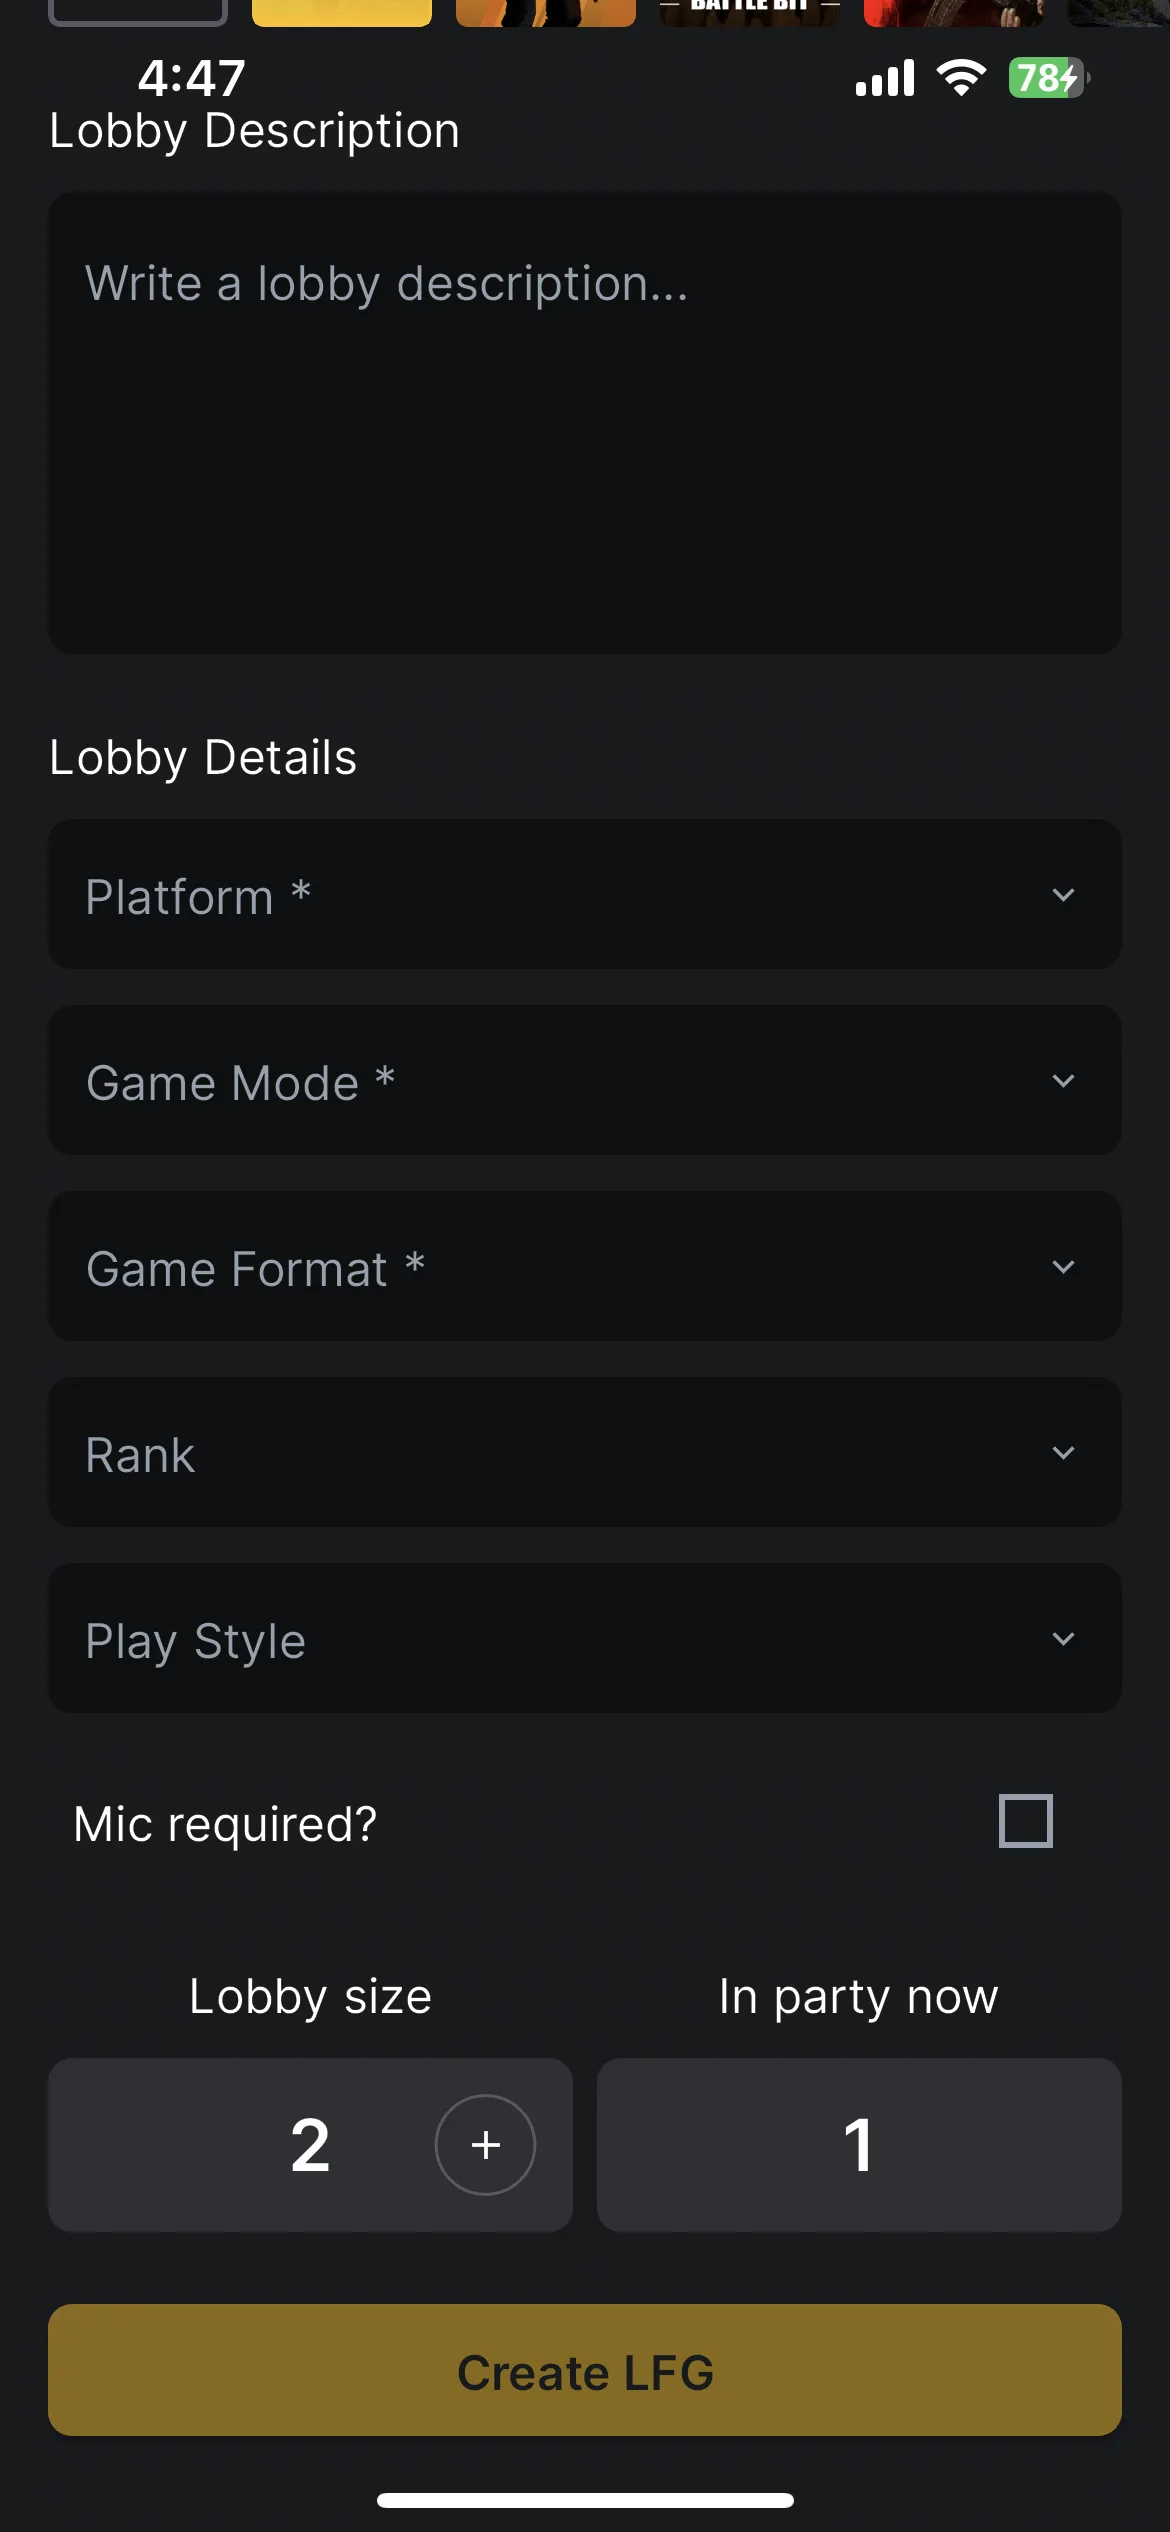Expand the Game Mode dropdown
The height and width of the screenshot is (2532, 1170).
tap(585, 1080)
